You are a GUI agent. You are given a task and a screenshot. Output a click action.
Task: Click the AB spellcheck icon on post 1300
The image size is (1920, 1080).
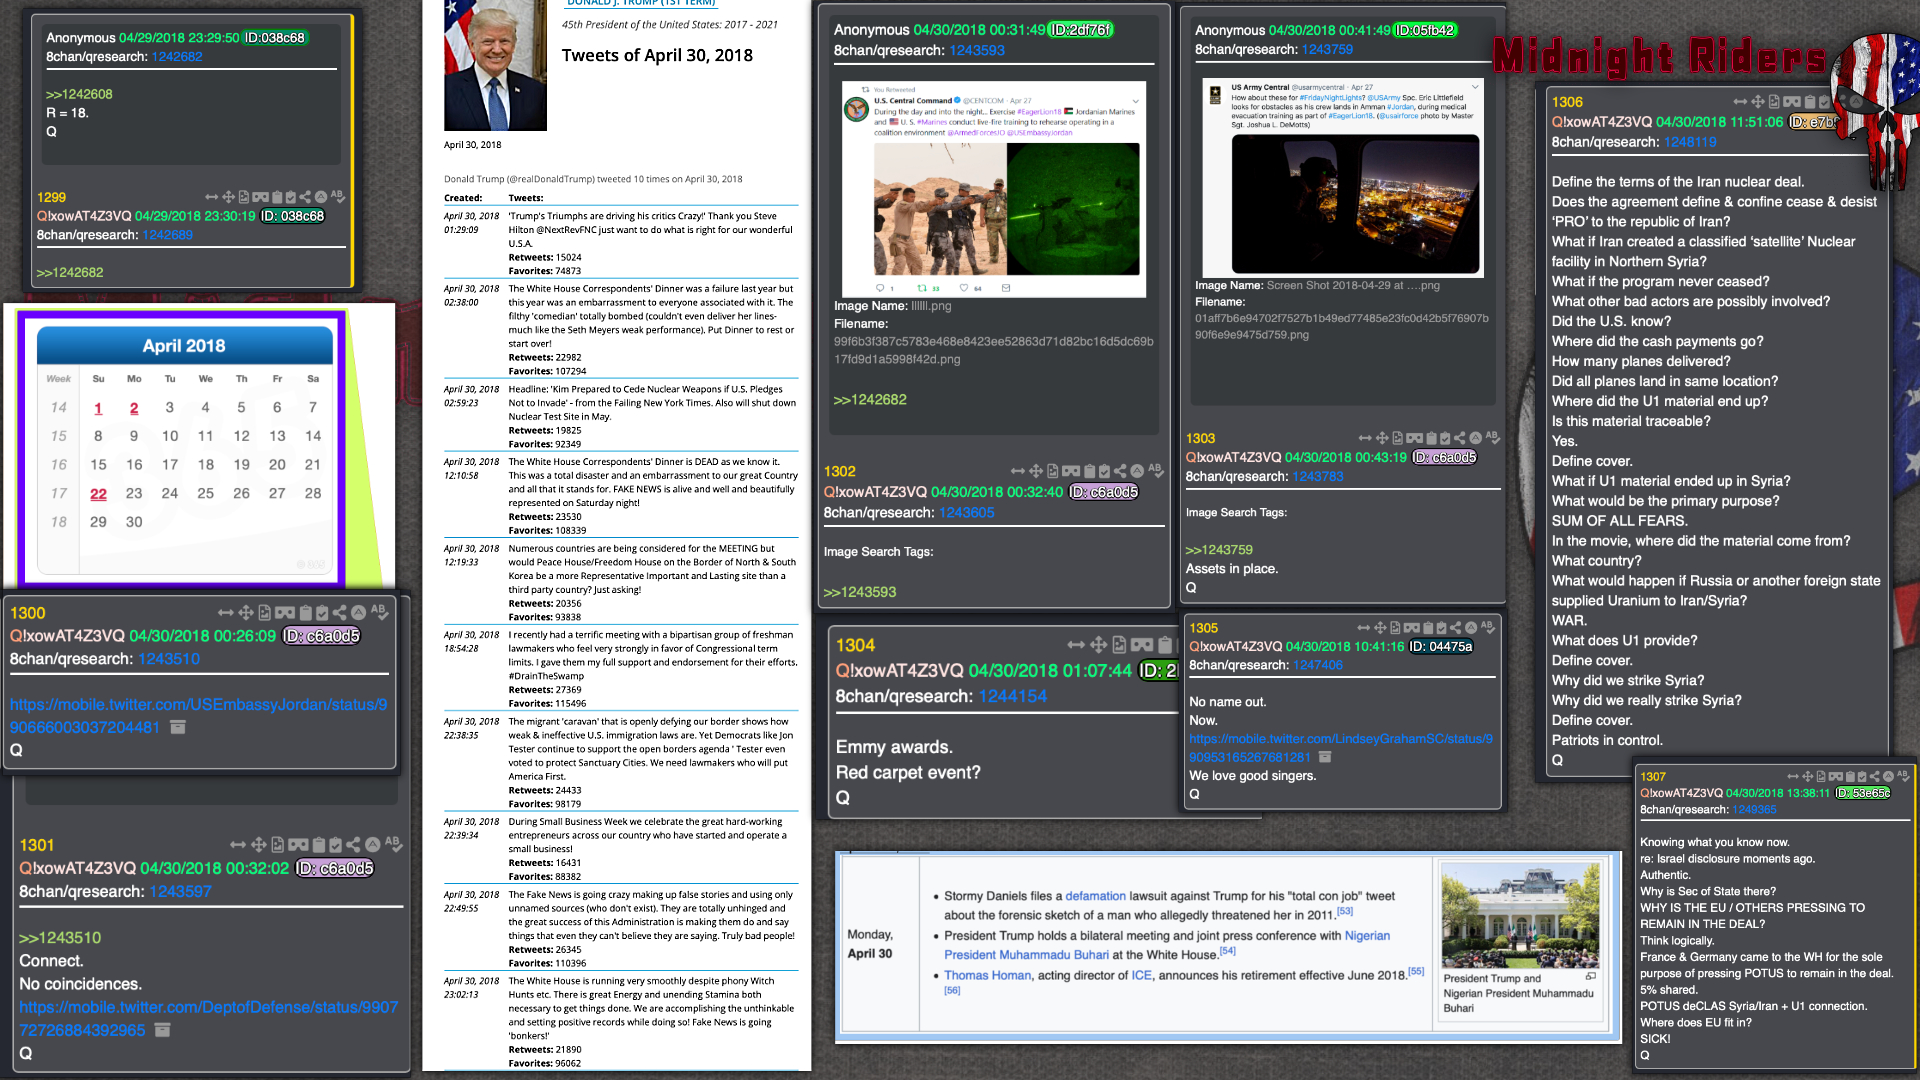click(x=378, y=612)
